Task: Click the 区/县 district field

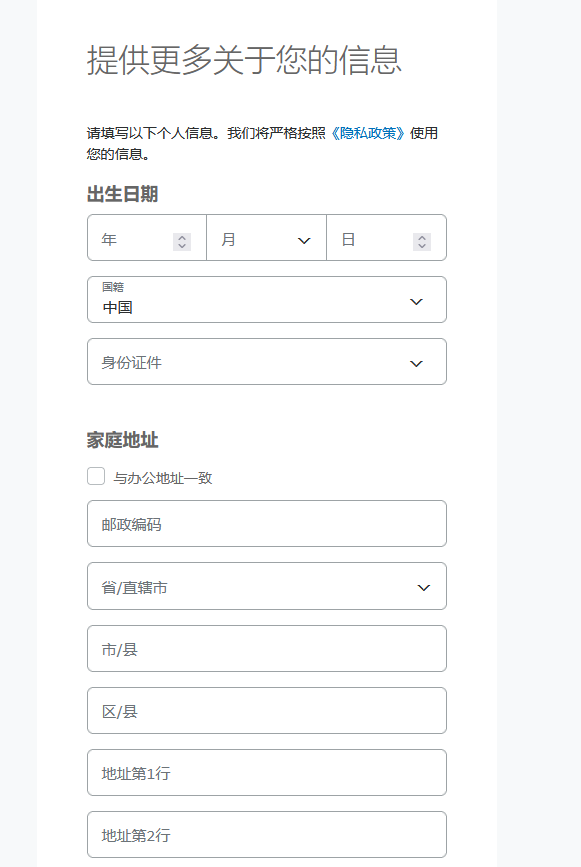Action: click(x=265, y=710)
